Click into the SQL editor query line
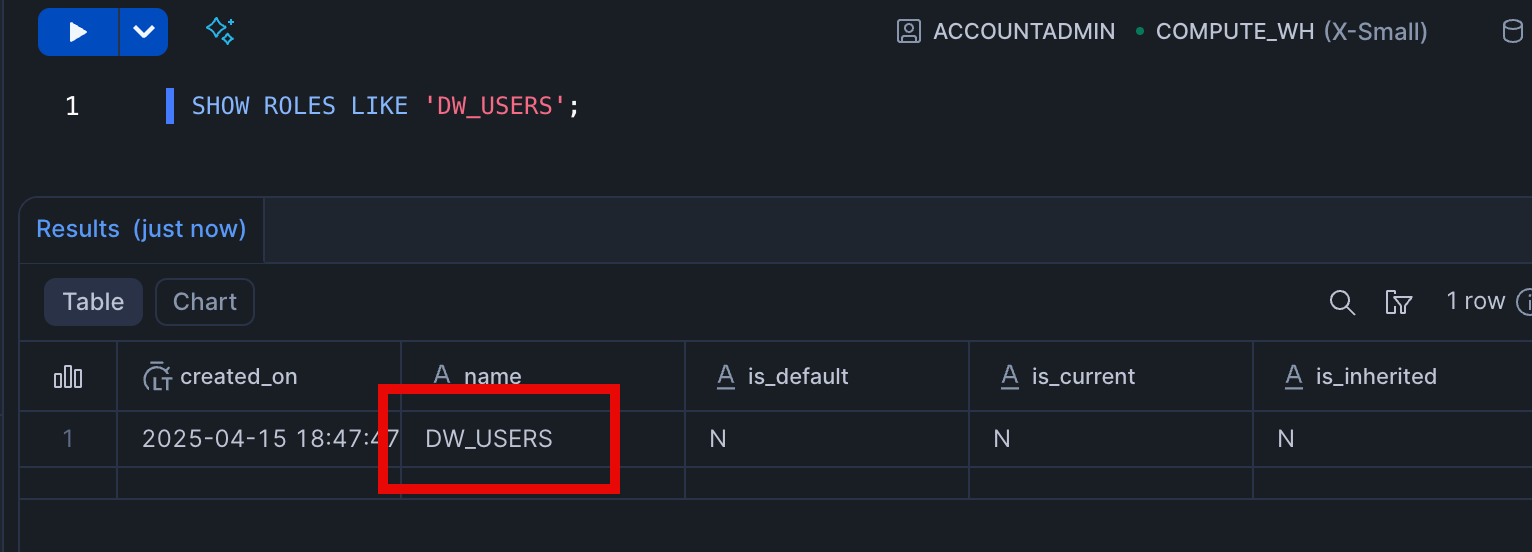 tap(385, 106)
